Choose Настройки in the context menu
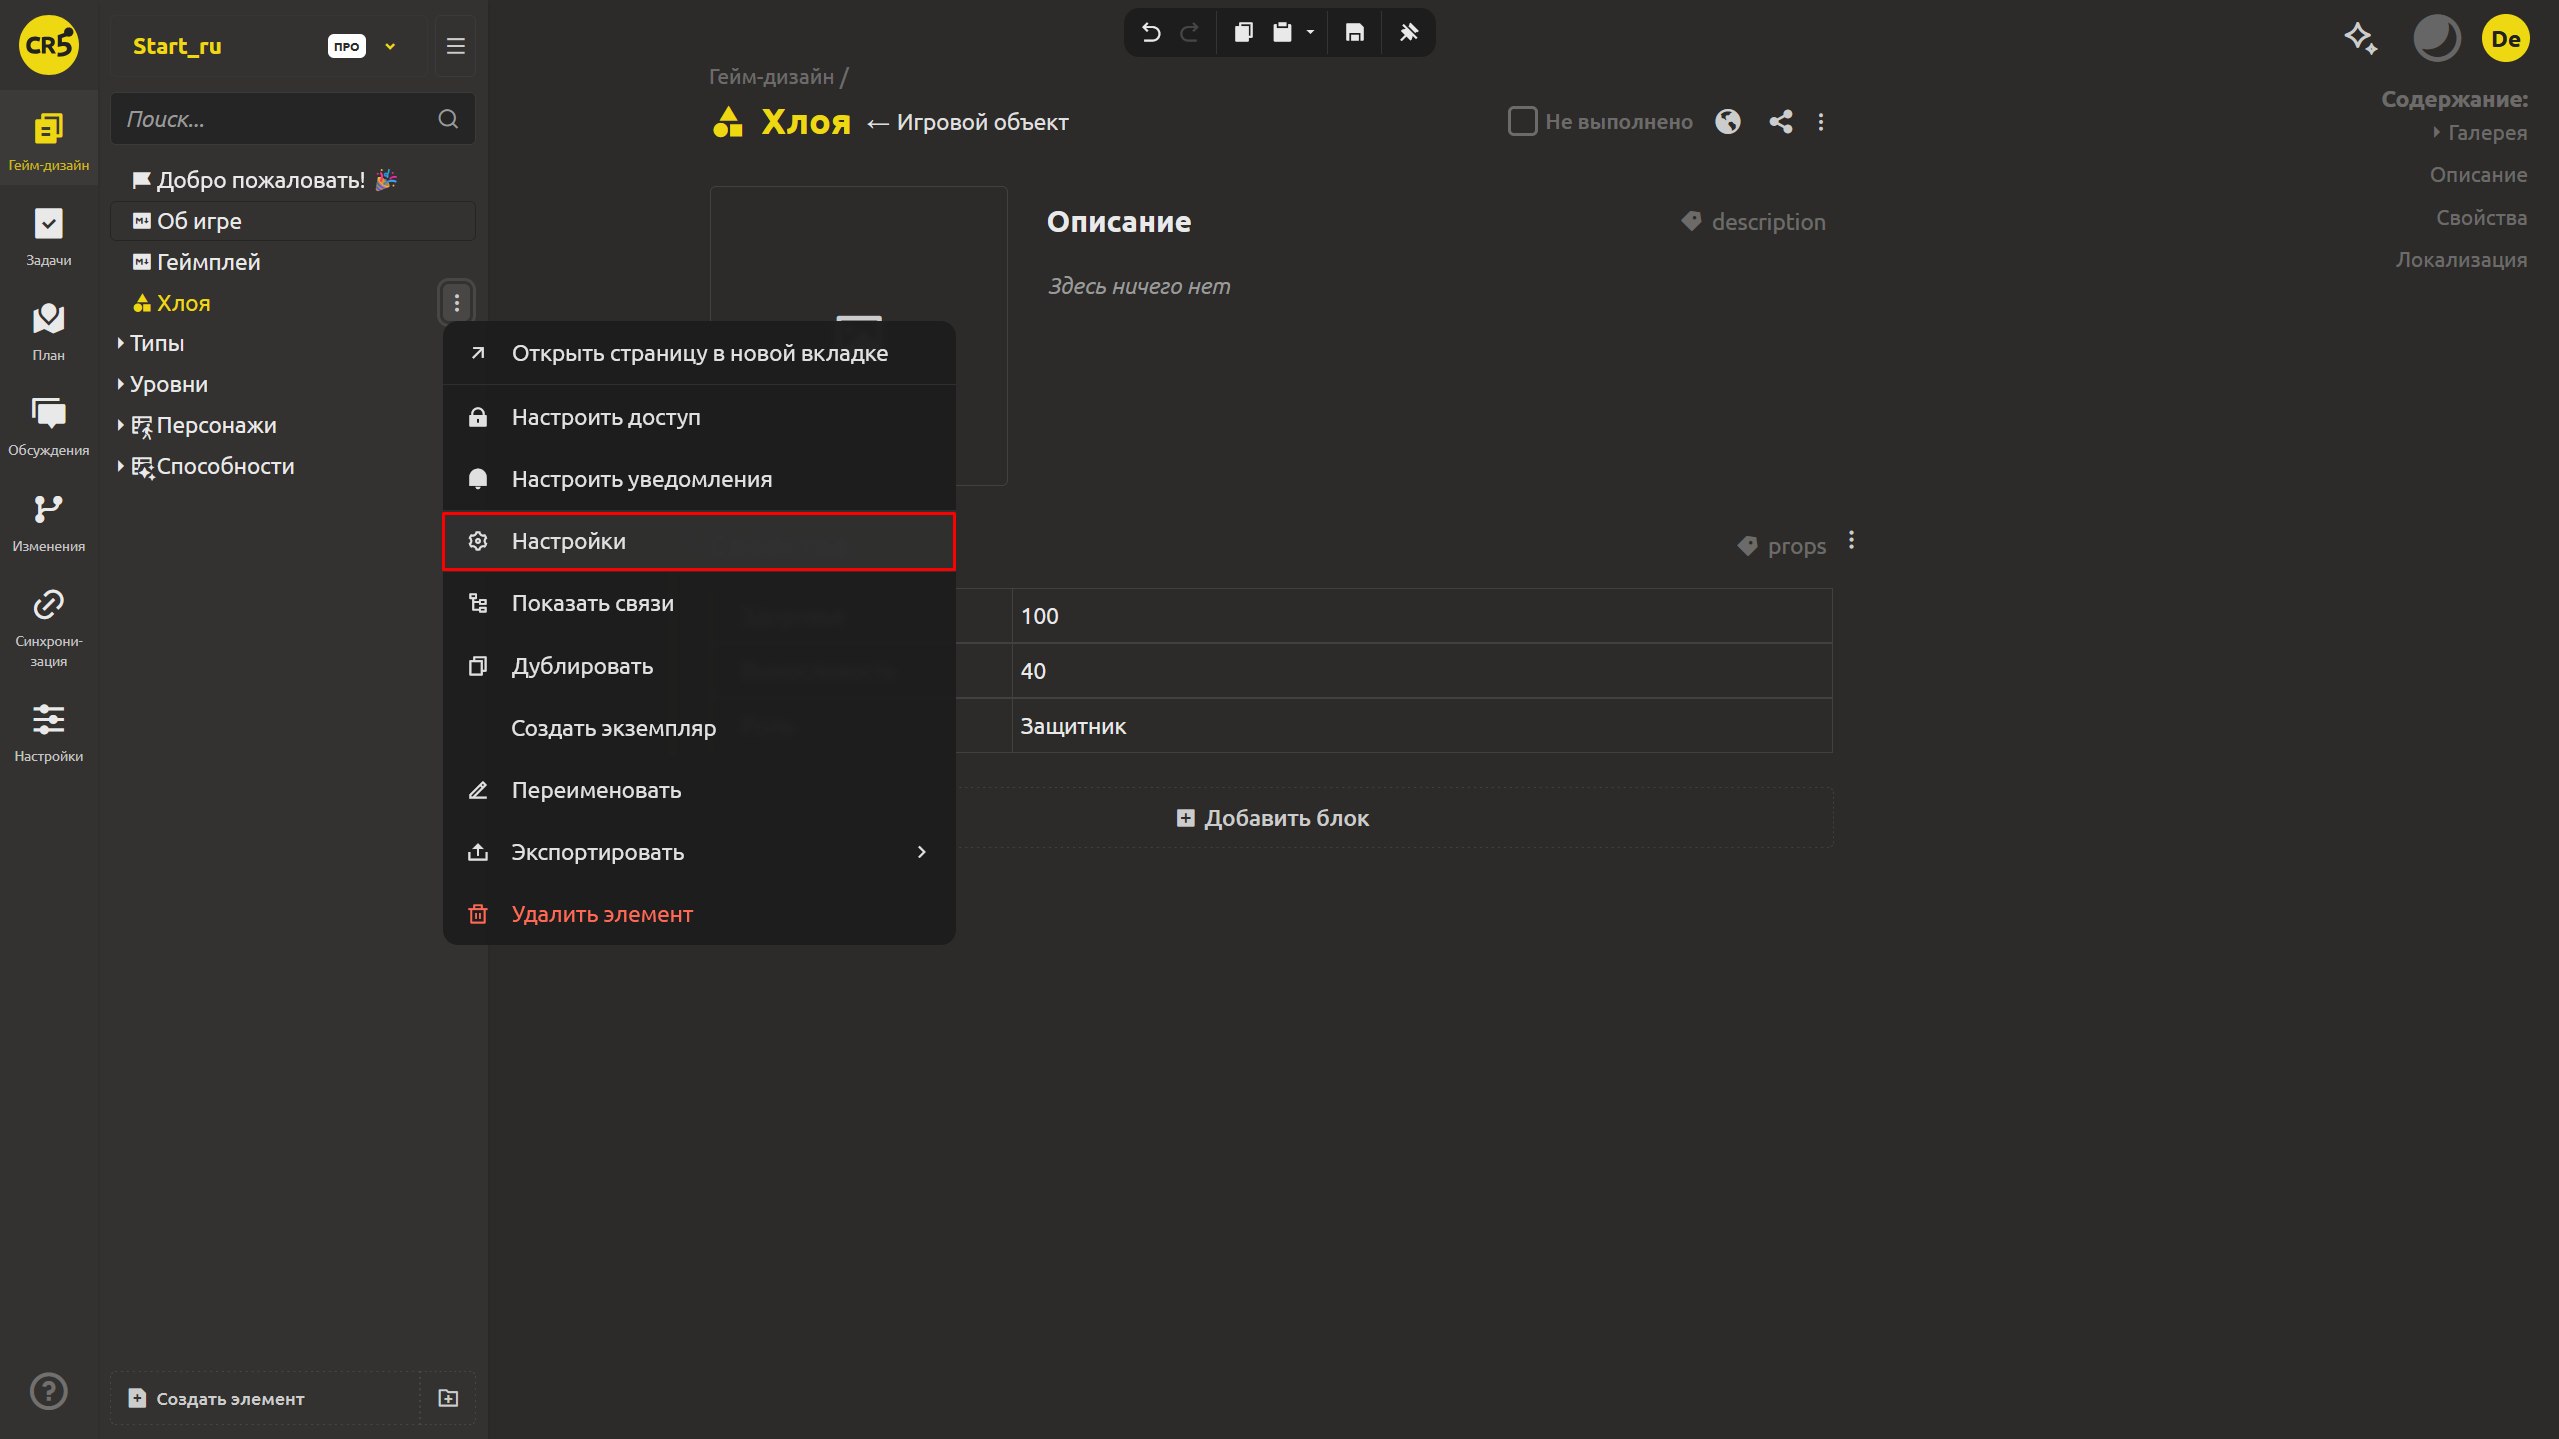The width and height of the screenshot is (2559, 1439). 699,541
